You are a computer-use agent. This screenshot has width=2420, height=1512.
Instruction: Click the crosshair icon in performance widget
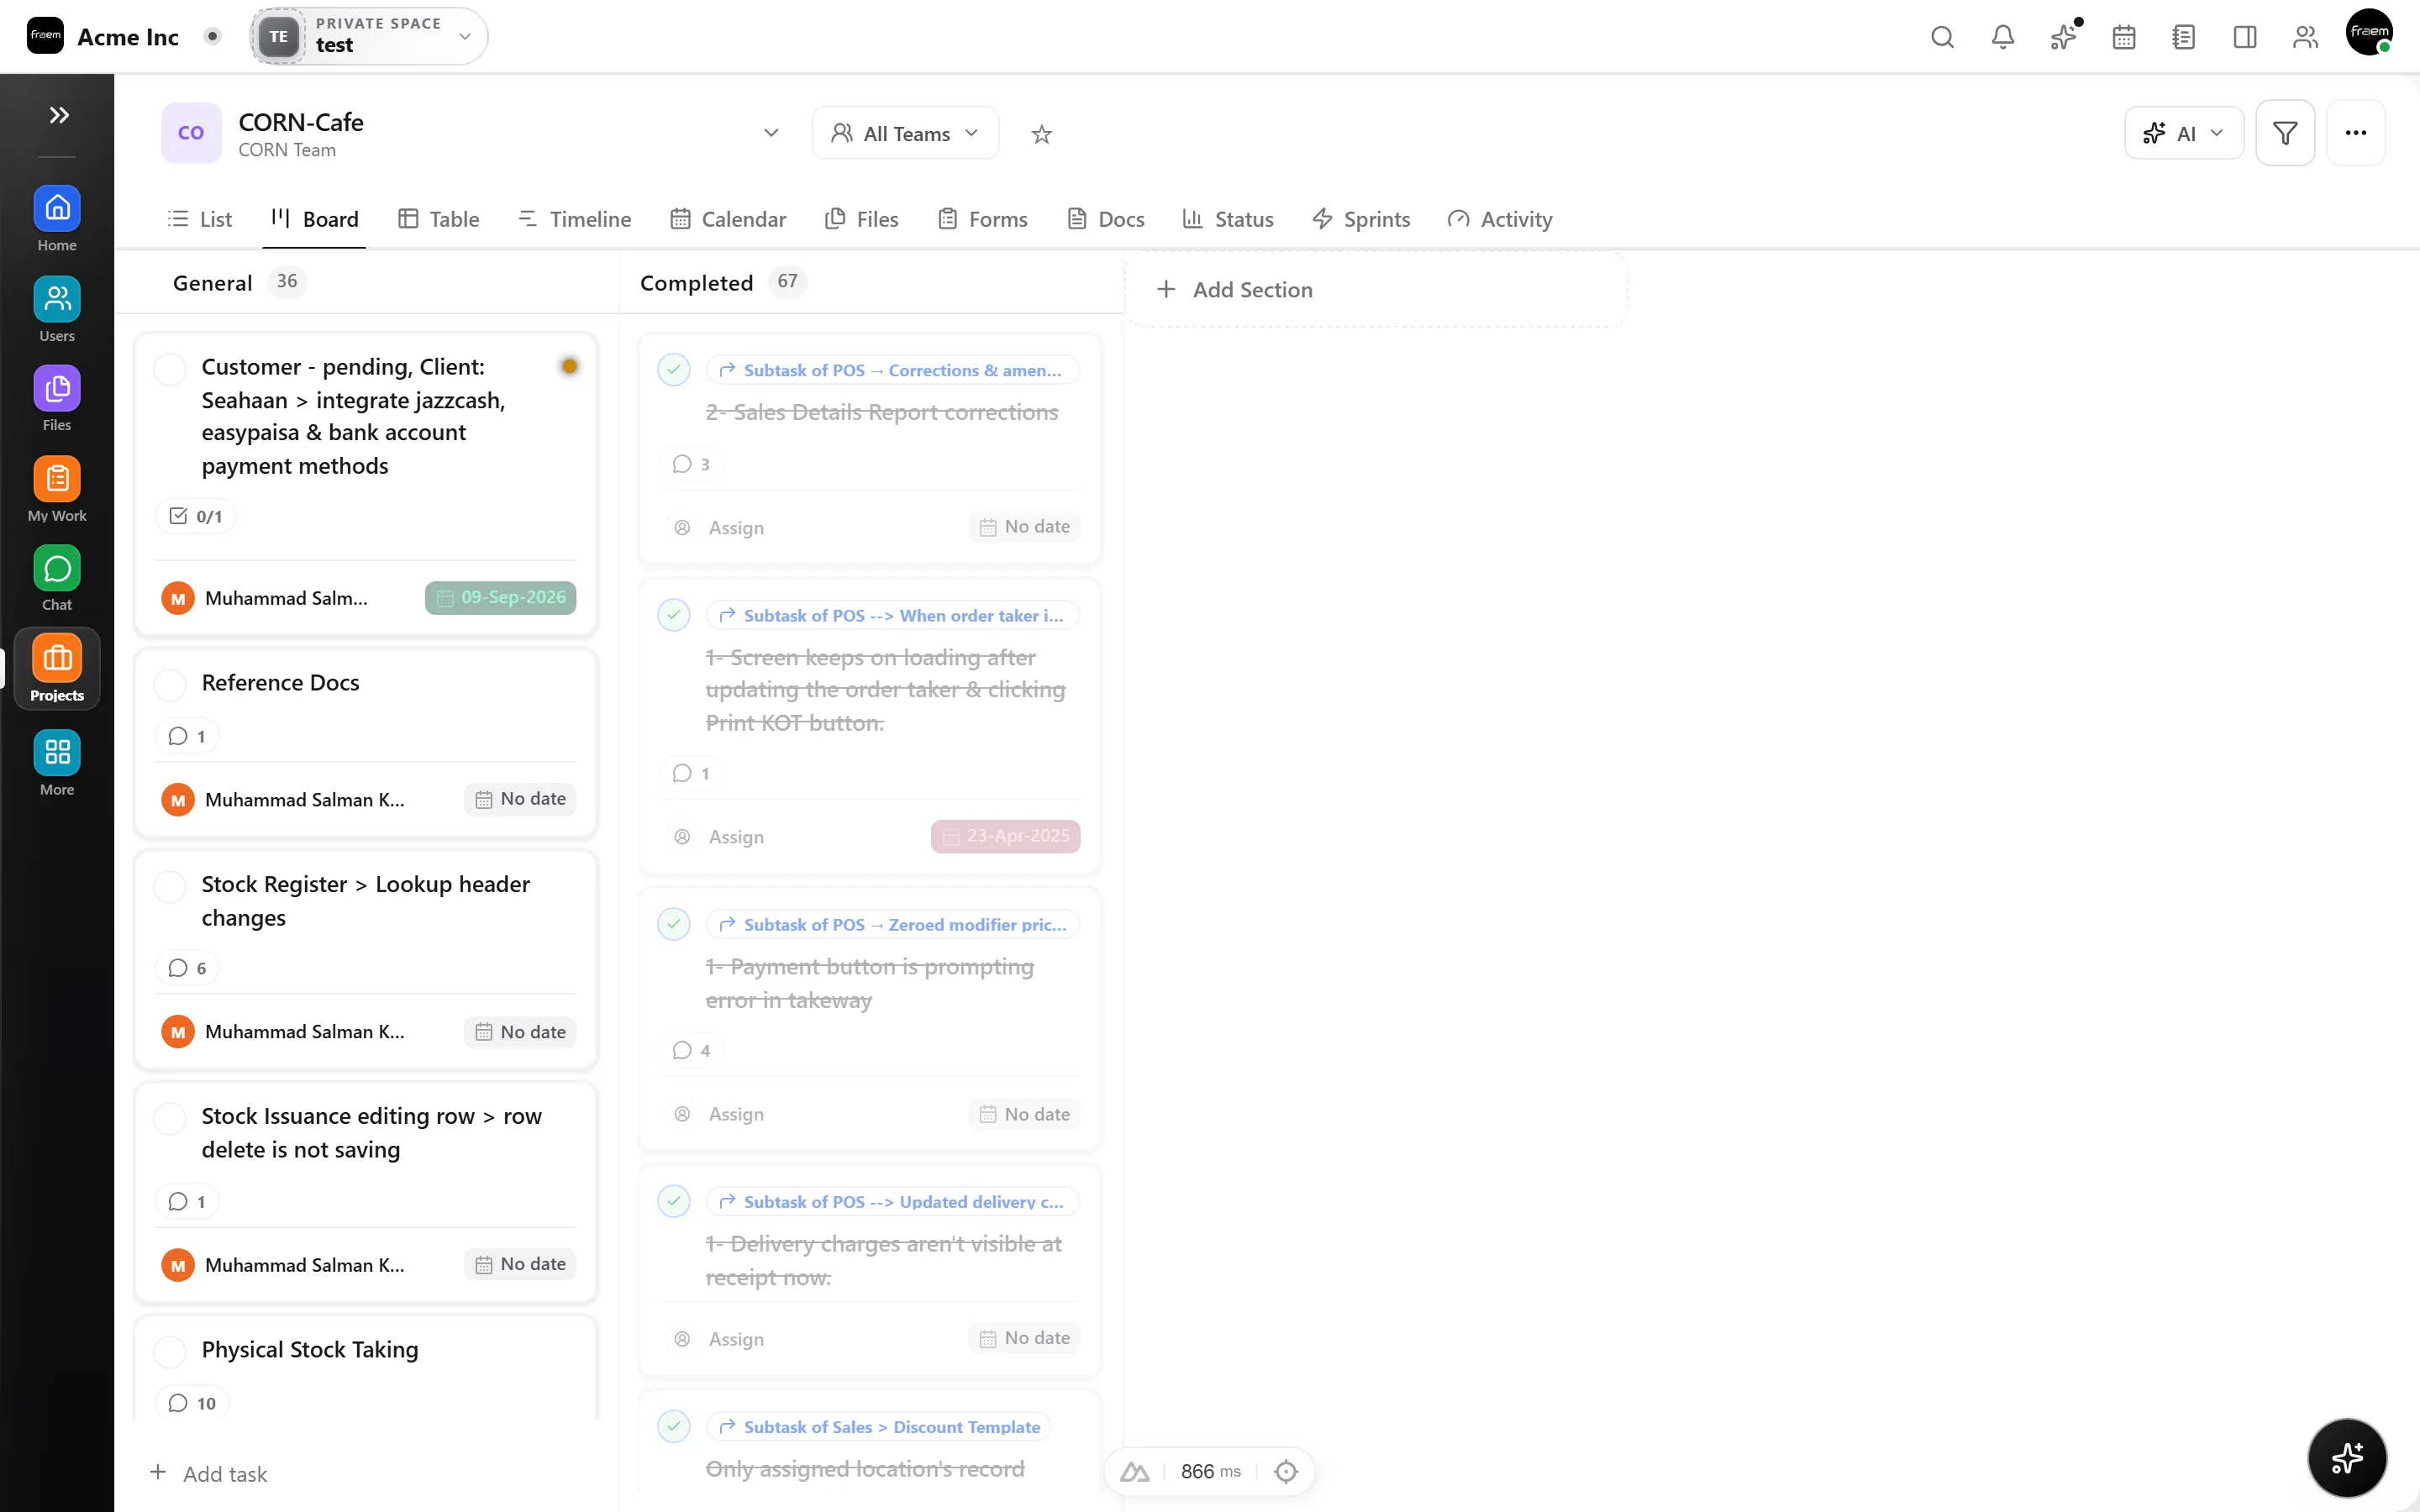click(x=1286, y=1471)
